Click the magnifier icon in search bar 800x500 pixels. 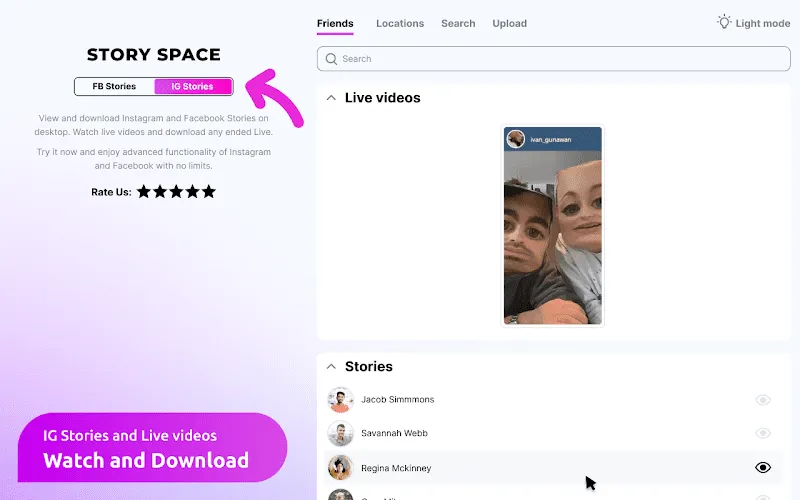point(330,59)
